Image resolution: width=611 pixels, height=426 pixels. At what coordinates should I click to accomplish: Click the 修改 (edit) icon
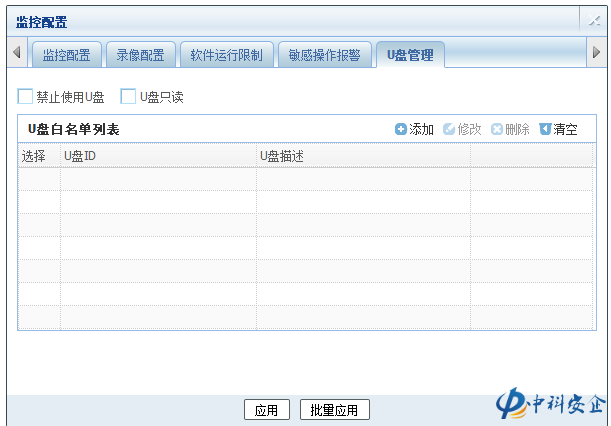[x=449, y=129]
